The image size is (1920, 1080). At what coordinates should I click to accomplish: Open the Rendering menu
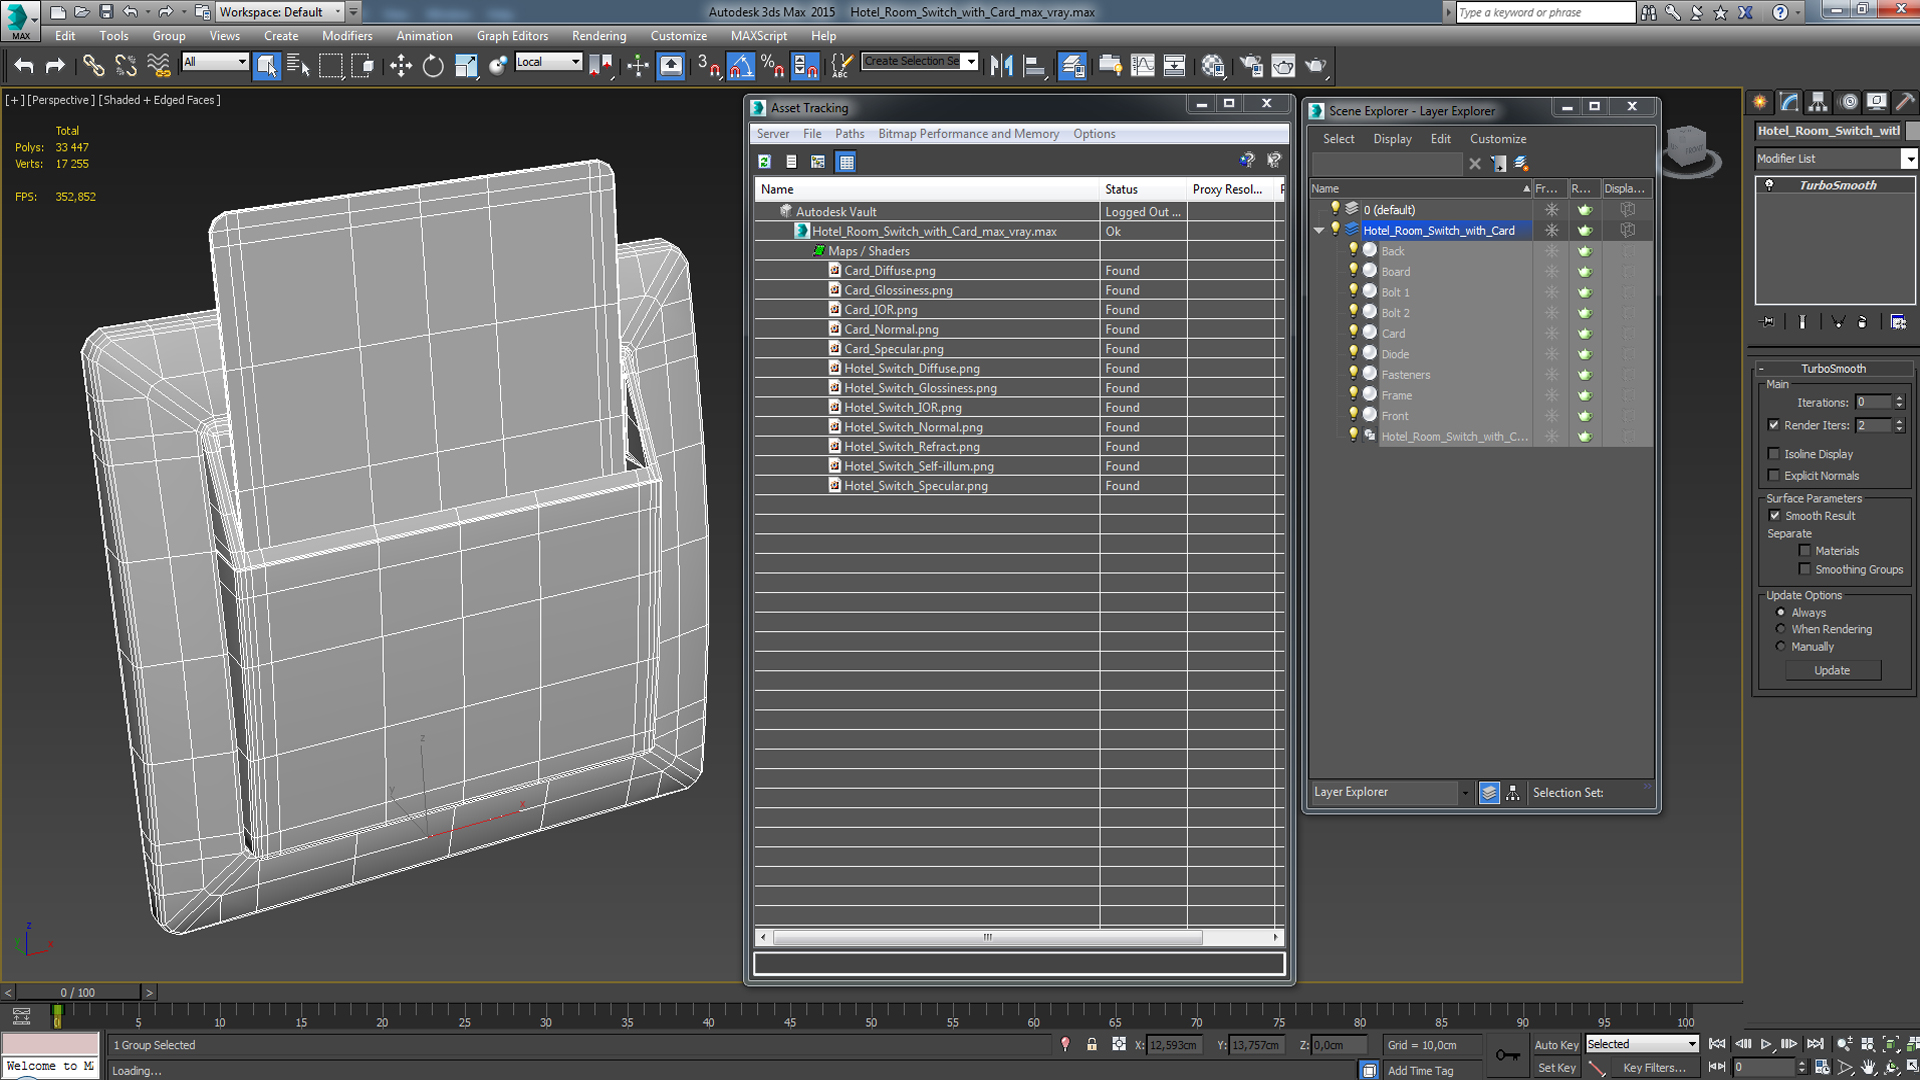coord(599,36)
